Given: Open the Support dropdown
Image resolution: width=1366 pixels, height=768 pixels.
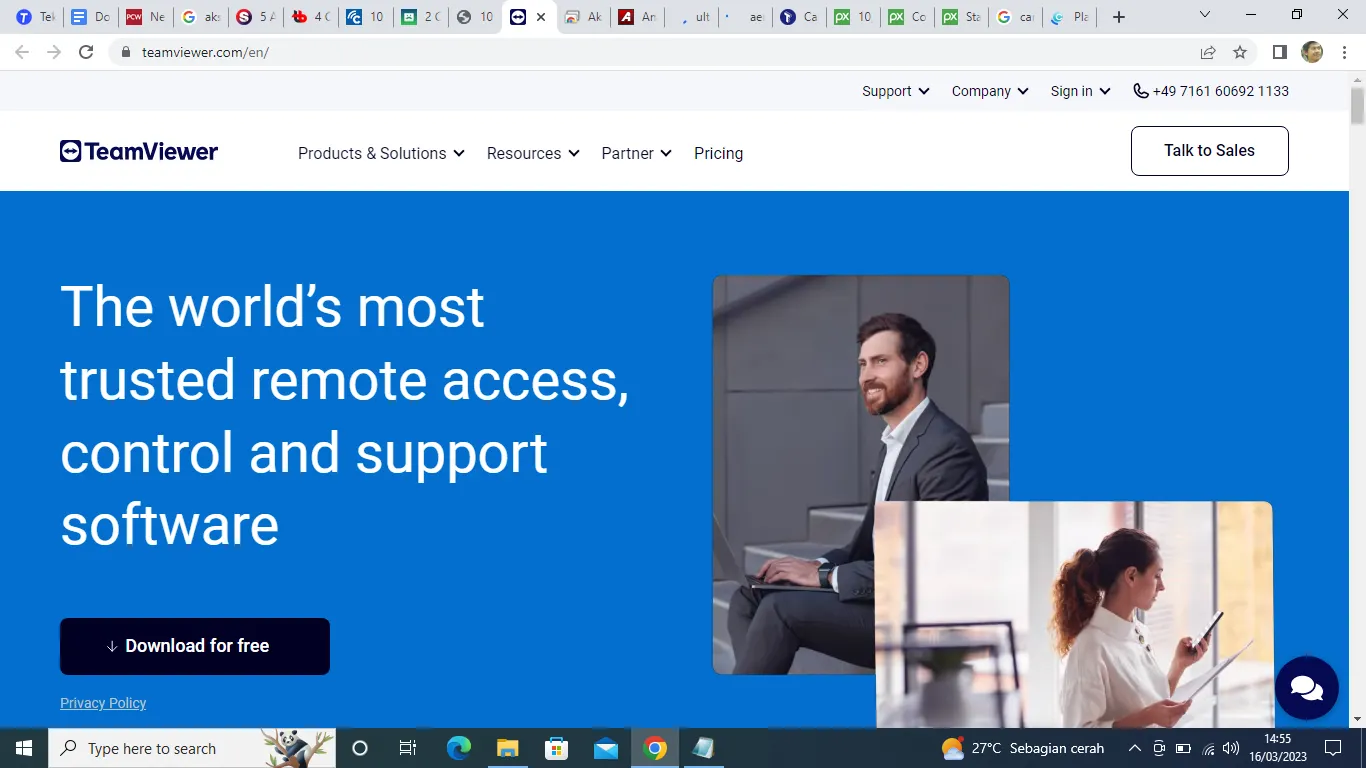Looking at the screenshot, I should pos(895,91).
